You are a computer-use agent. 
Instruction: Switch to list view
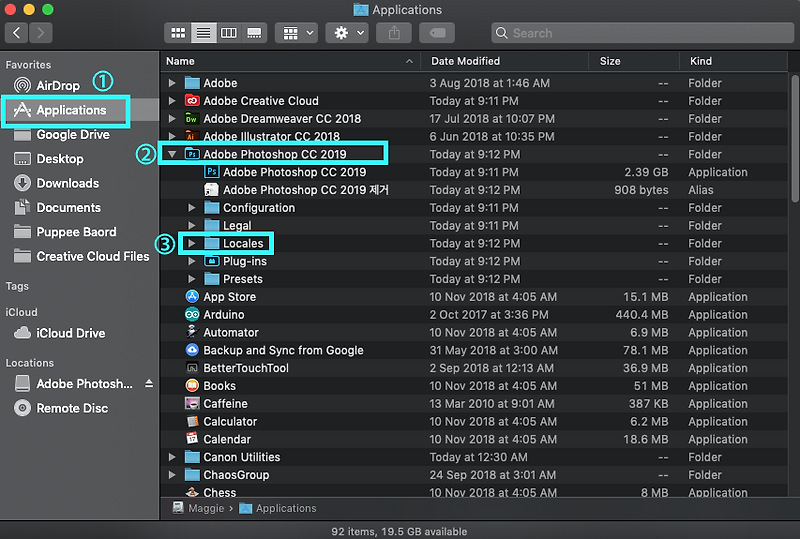(x=204, y=33)
